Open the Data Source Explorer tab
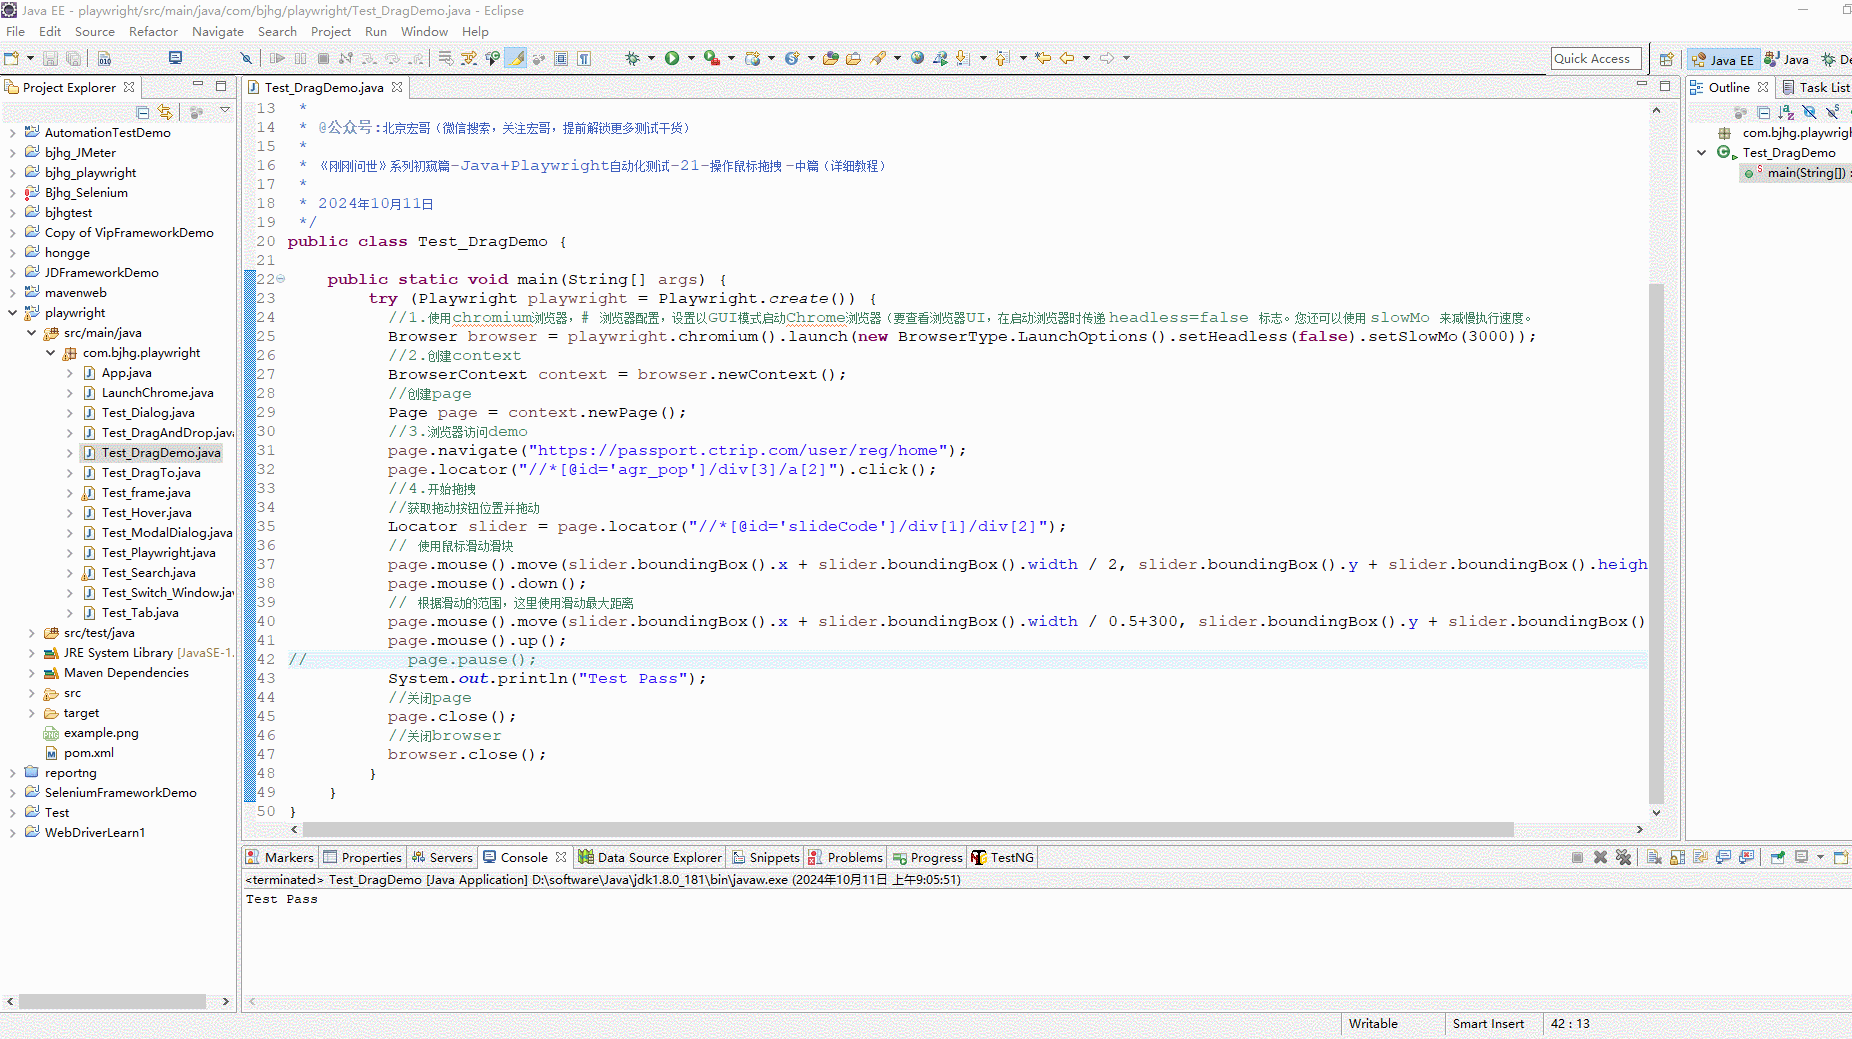The height and width of the screenshot is (1039, 1852). tap(650, 857)
